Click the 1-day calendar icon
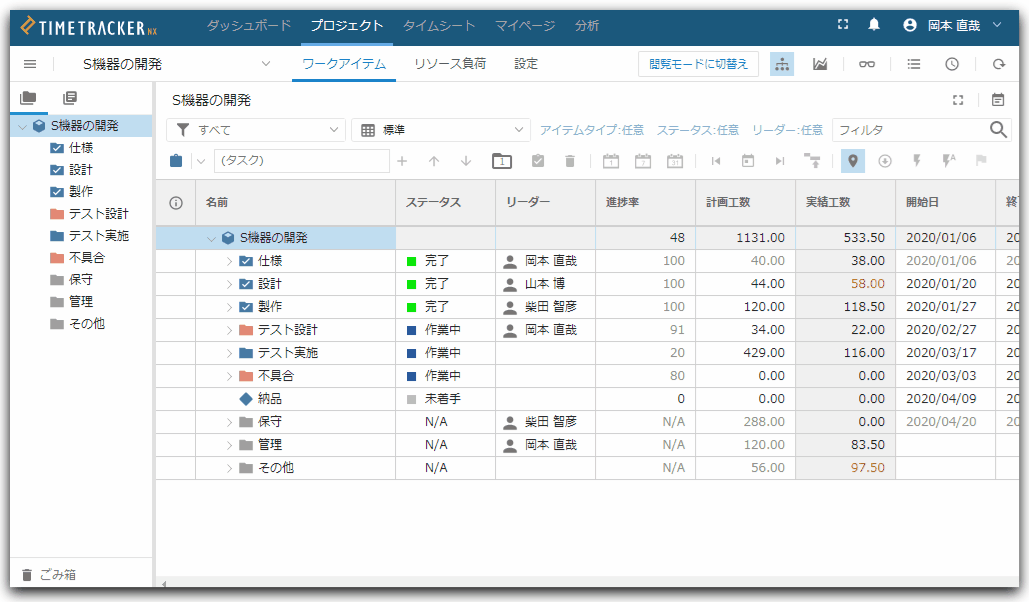Viewport: 1029px width, 602px height. (611, 161)
